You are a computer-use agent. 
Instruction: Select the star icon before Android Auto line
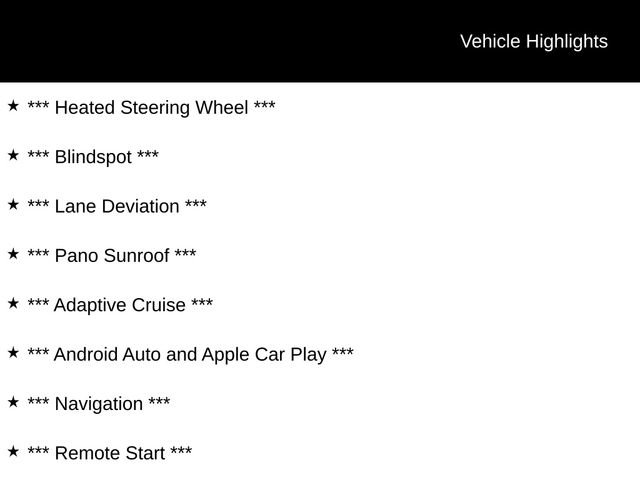pos(13,352)
